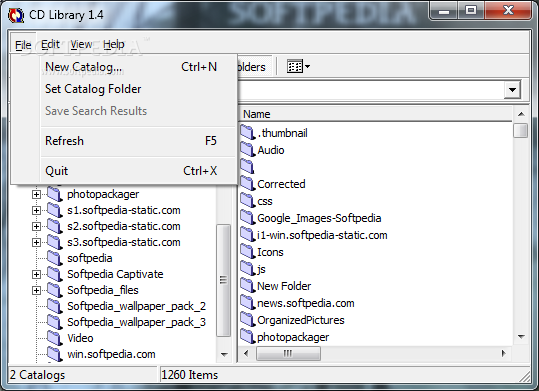Viewport: 539px width, 391px height.
Task: Expand the s2.softpedia-static.com tree node
Action: (x=36, y=226)
